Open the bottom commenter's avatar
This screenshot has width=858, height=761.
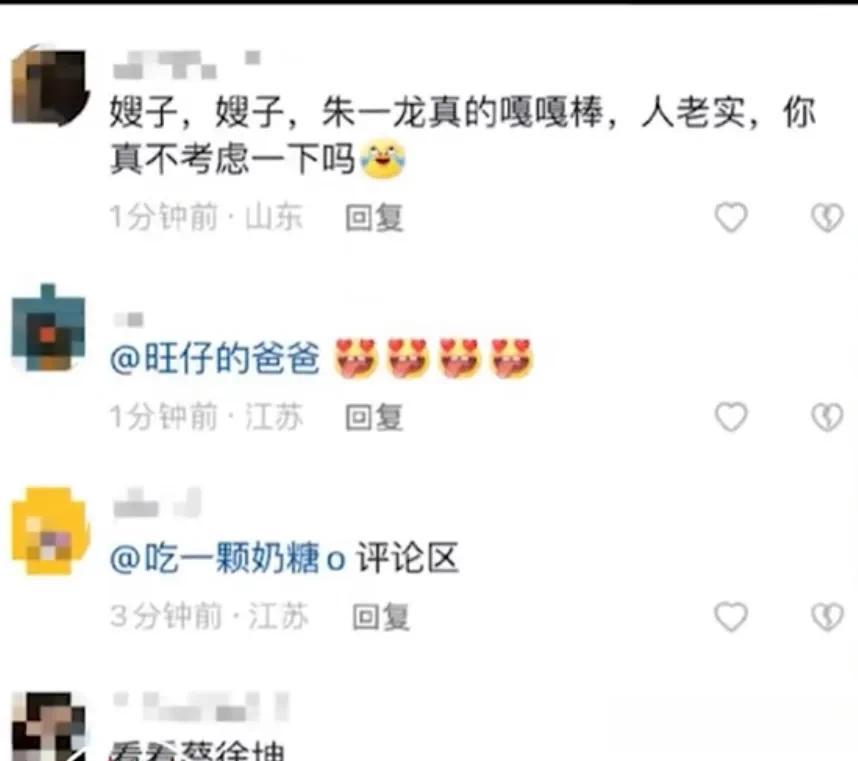coord(48,727)
